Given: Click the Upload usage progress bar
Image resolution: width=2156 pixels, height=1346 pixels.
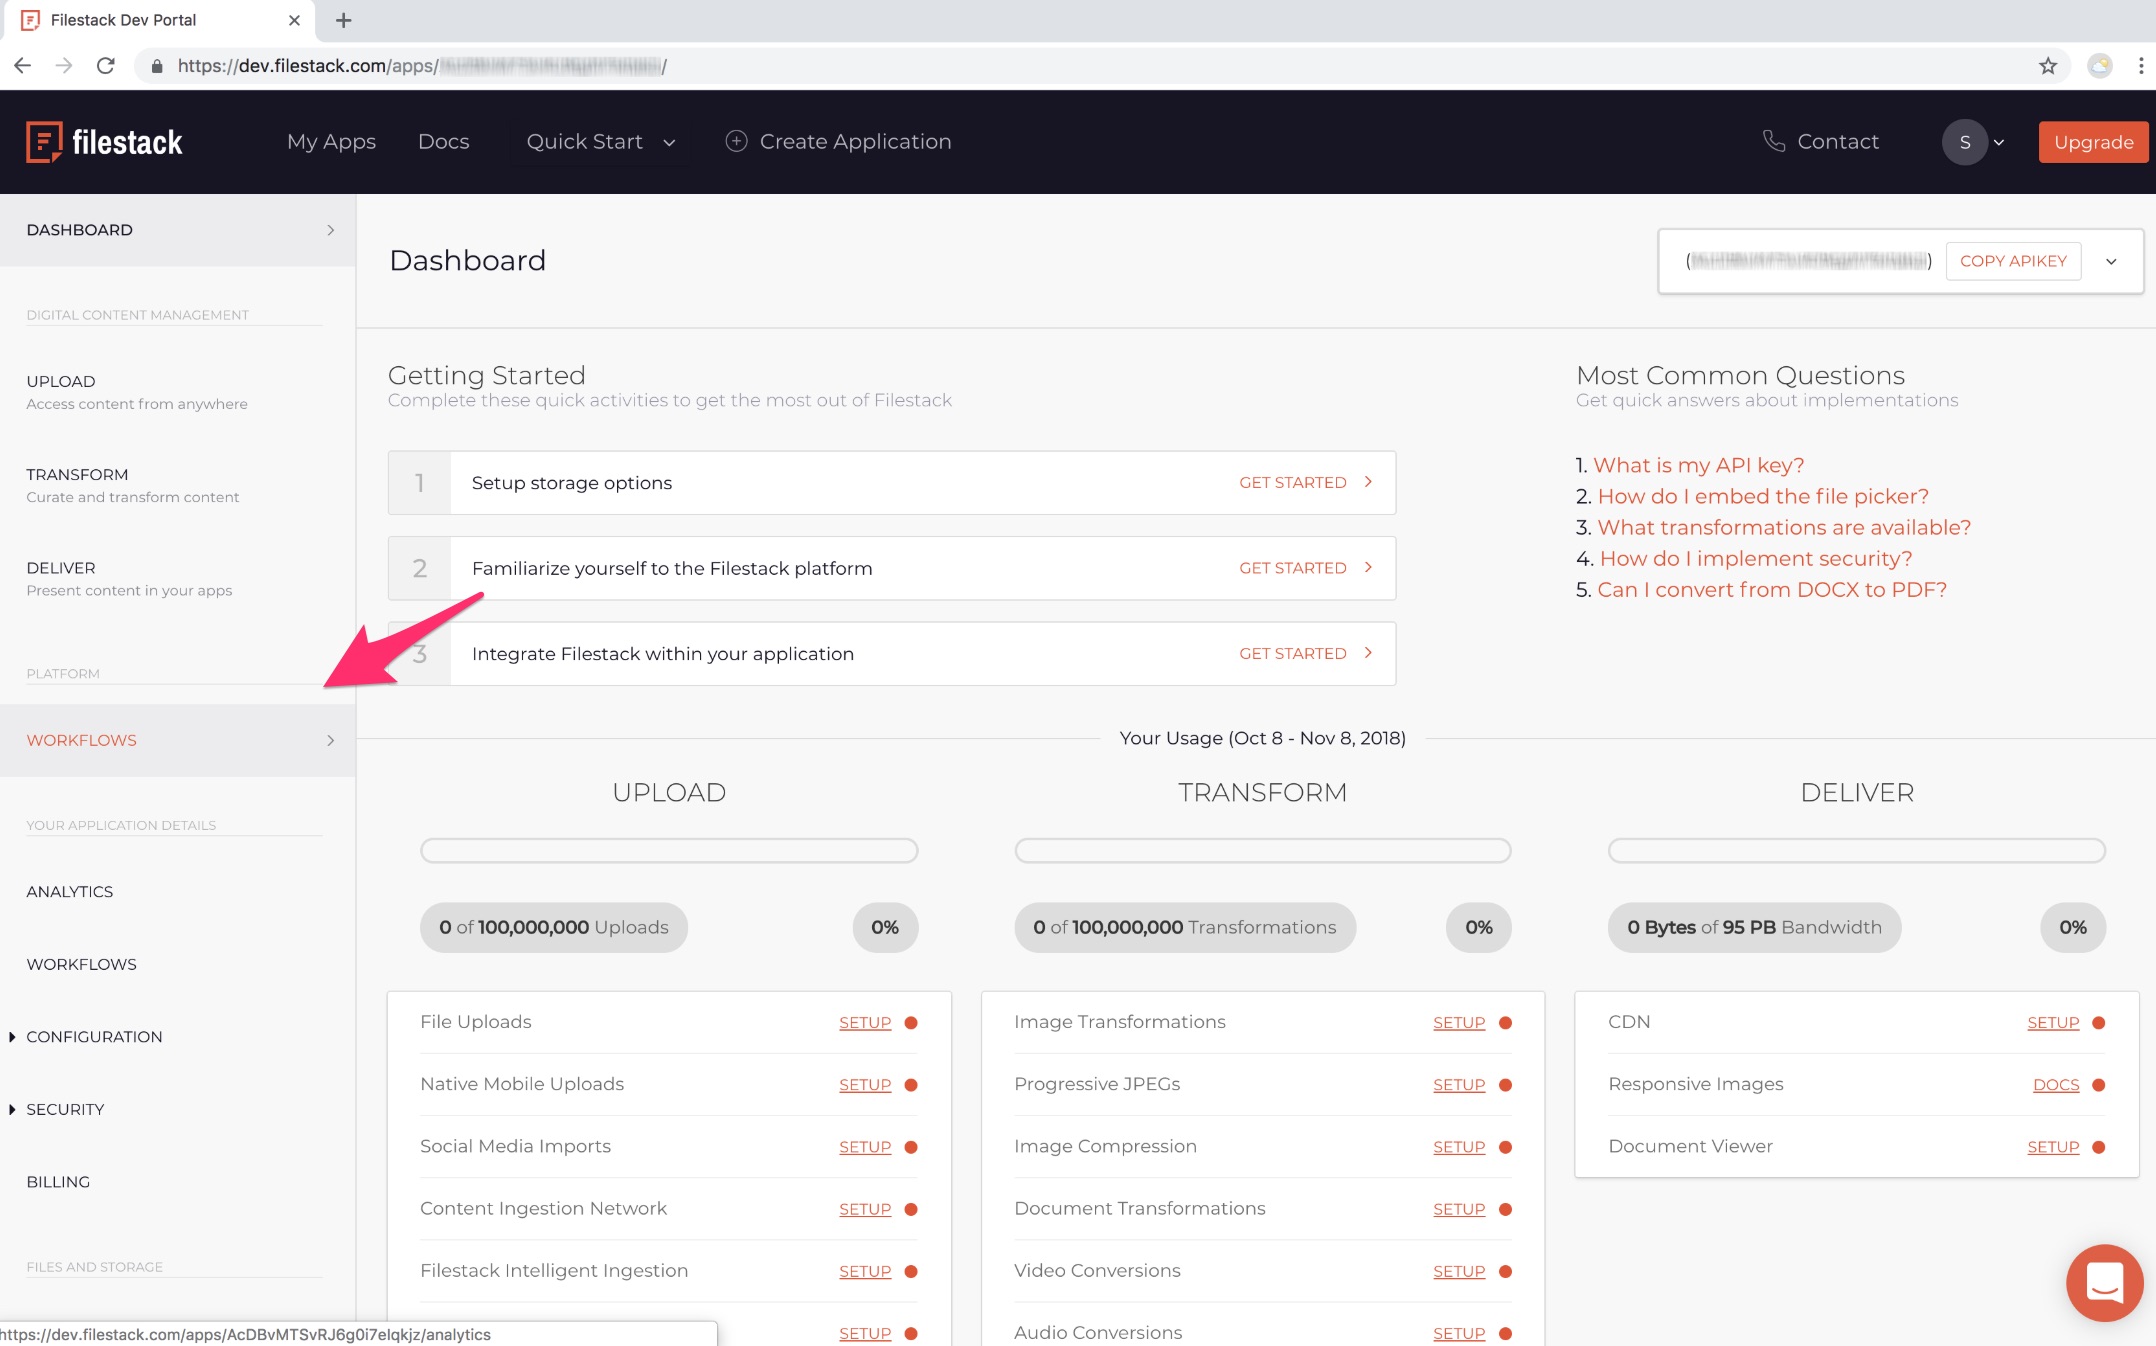Looking at the screenshot, I should [669, 851].
